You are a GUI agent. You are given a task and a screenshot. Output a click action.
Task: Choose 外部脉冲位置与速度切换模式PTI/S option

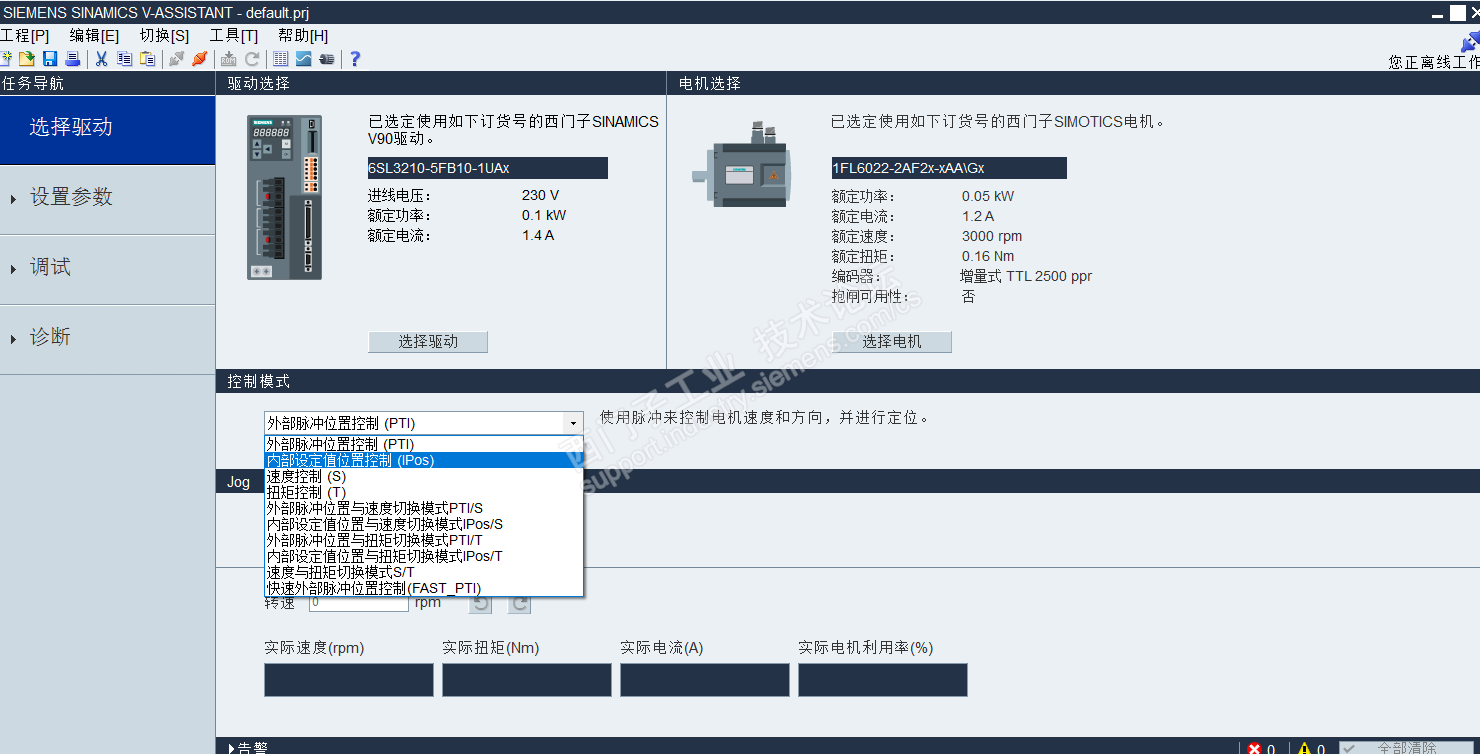pyautogui.click(x=424, y=508)
